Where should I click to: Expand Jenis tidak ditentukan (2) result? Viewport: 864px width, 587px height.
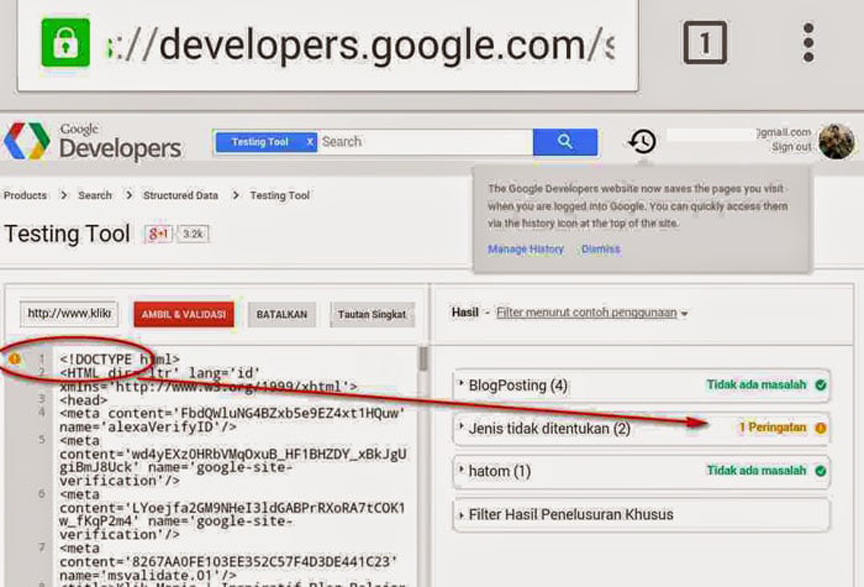(641, 428)
